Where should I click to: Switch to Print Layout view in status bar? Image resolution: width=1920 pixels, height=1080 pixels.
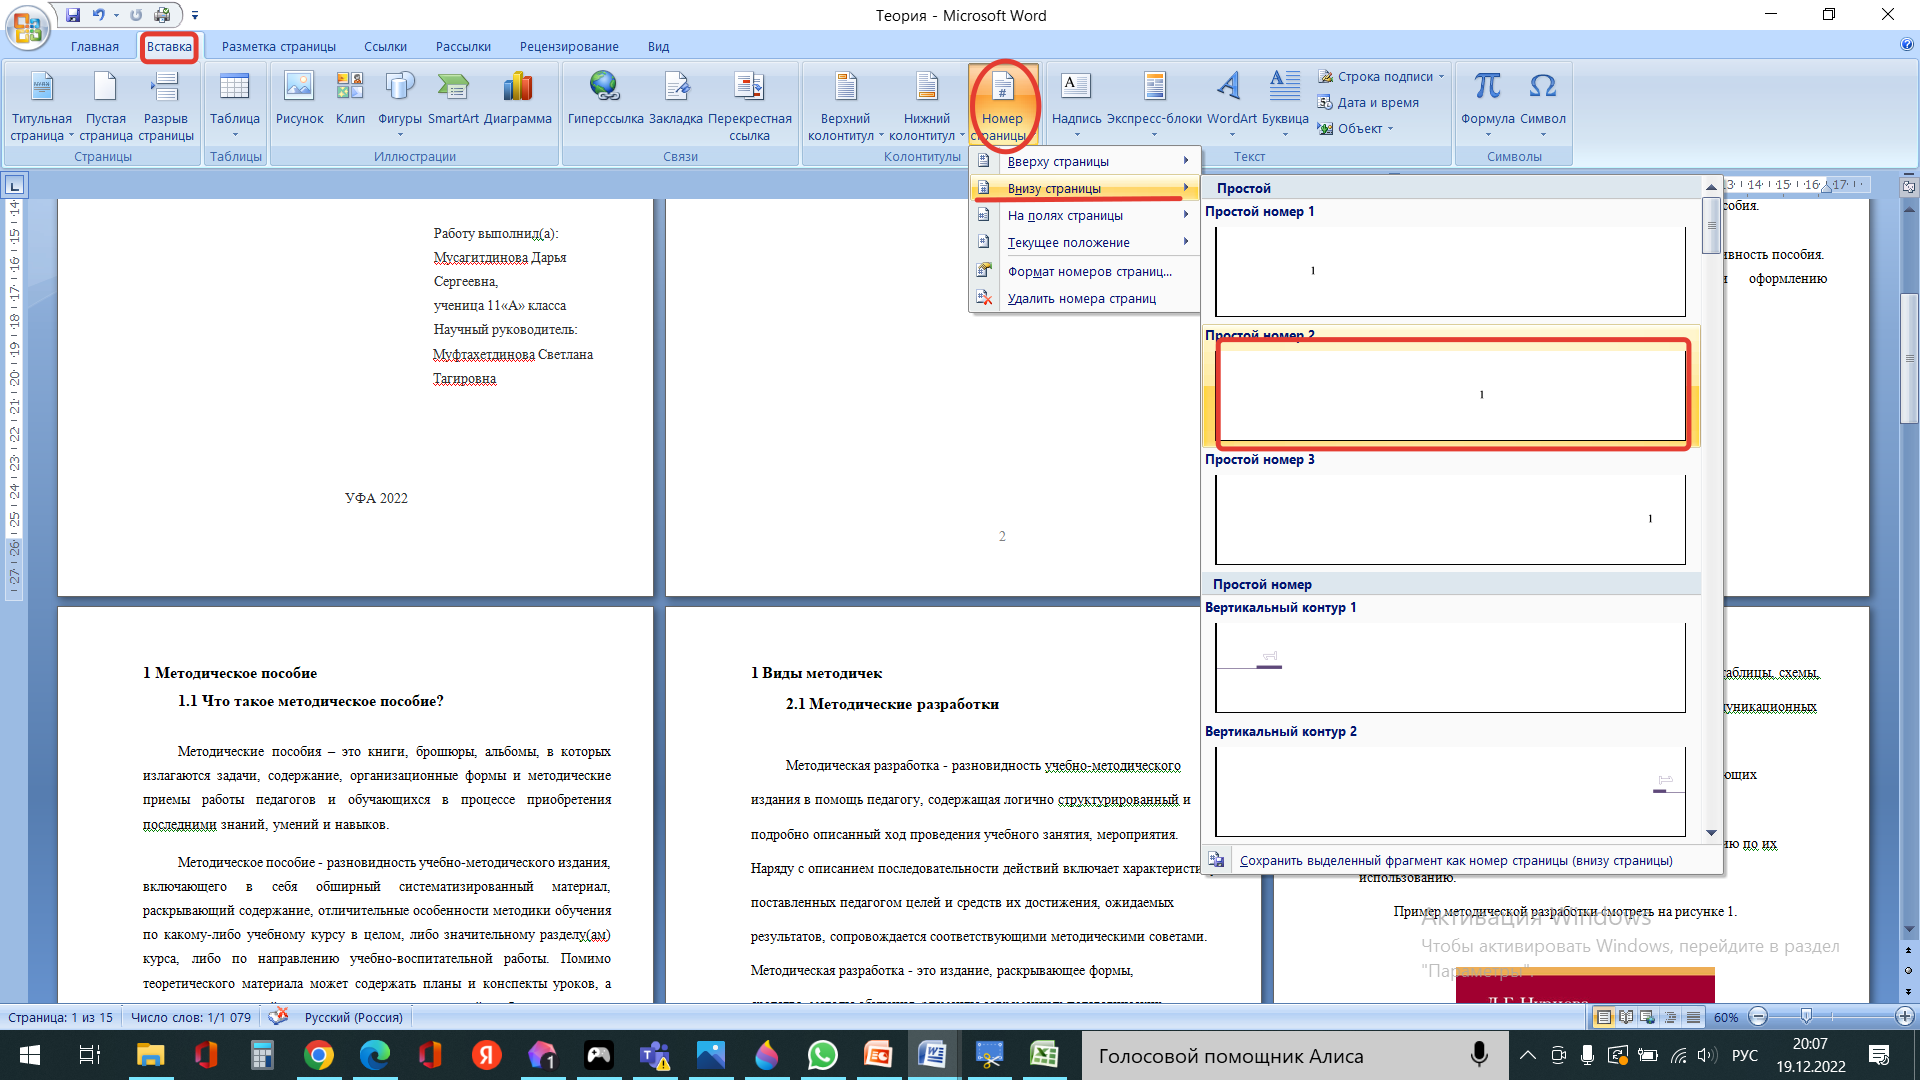click(x=1604, y=1017)
